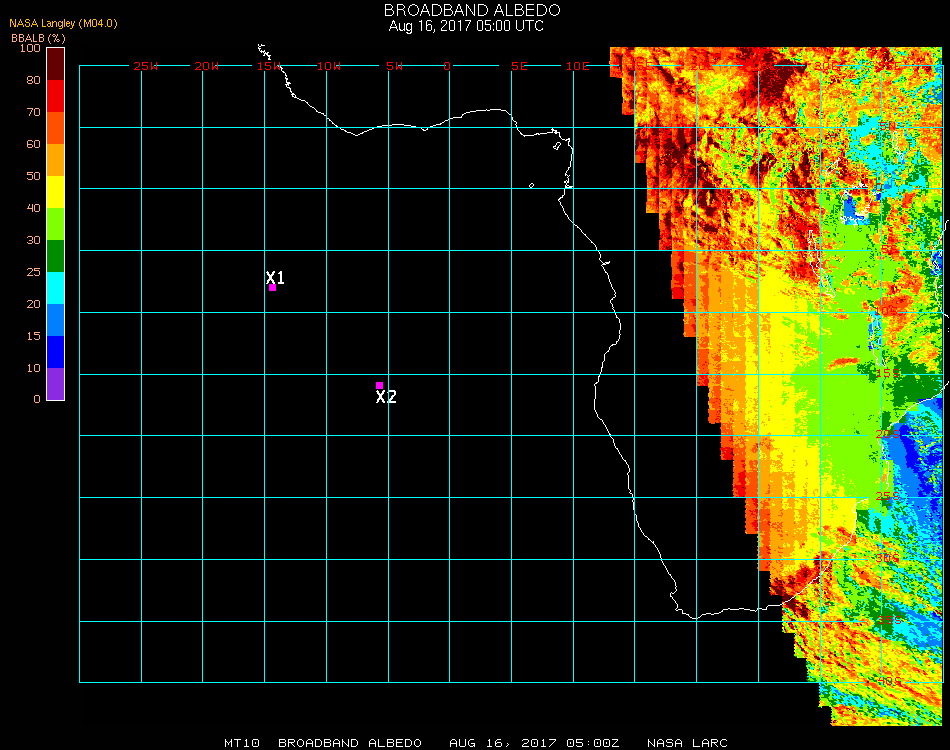The image size is (950, 750).
Task: Pick the orange 50-60 colorbar swatch
Action: (56, 160)
